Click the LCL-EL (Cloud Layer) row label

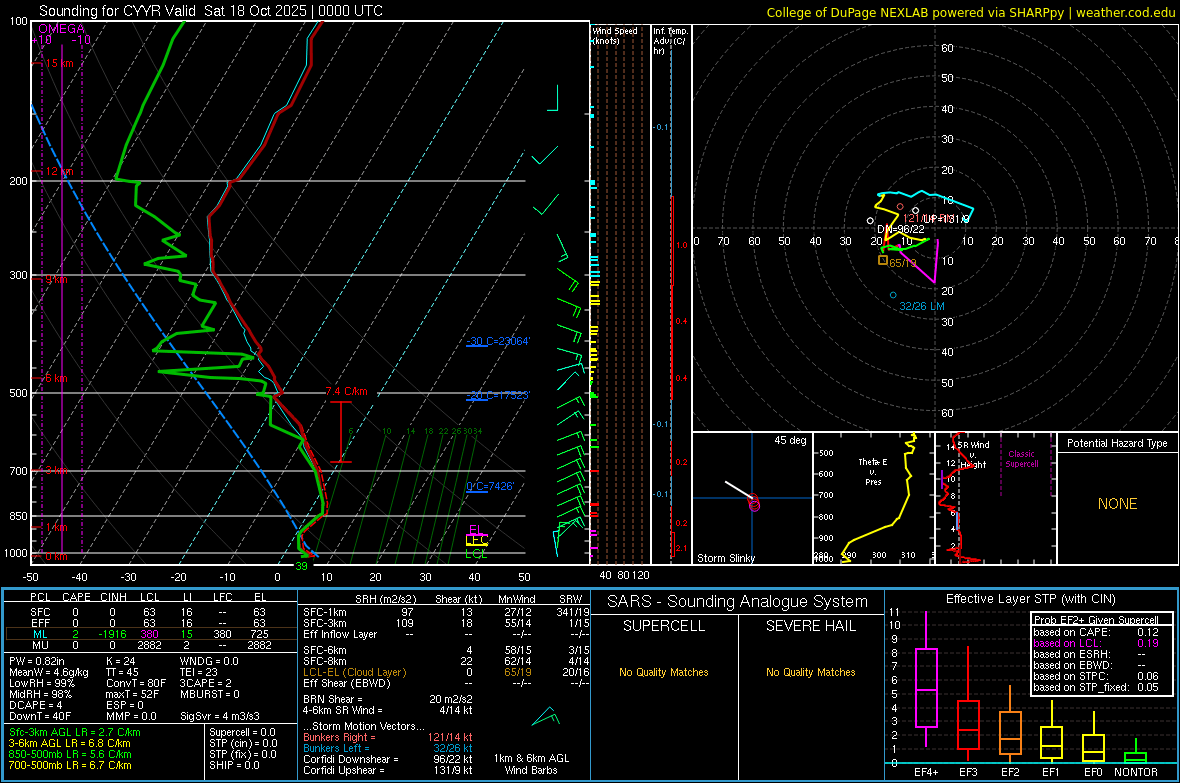click(x=354, y=672)
